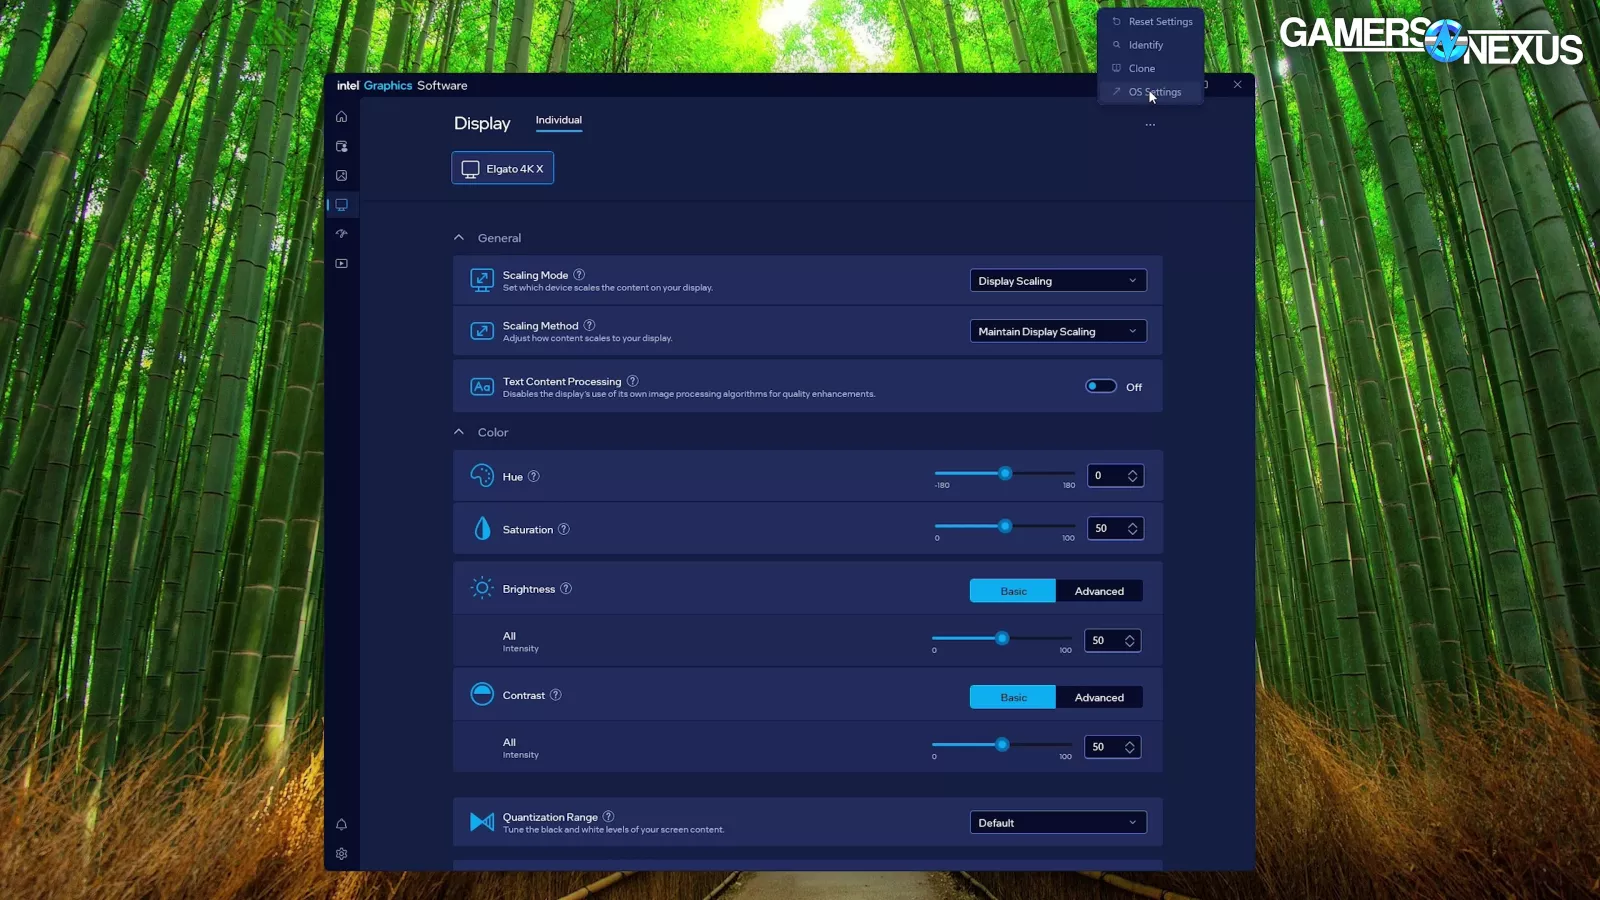Click the Hue value input field
Viewport: 1600px width, 900px height.
[1106, 476]
